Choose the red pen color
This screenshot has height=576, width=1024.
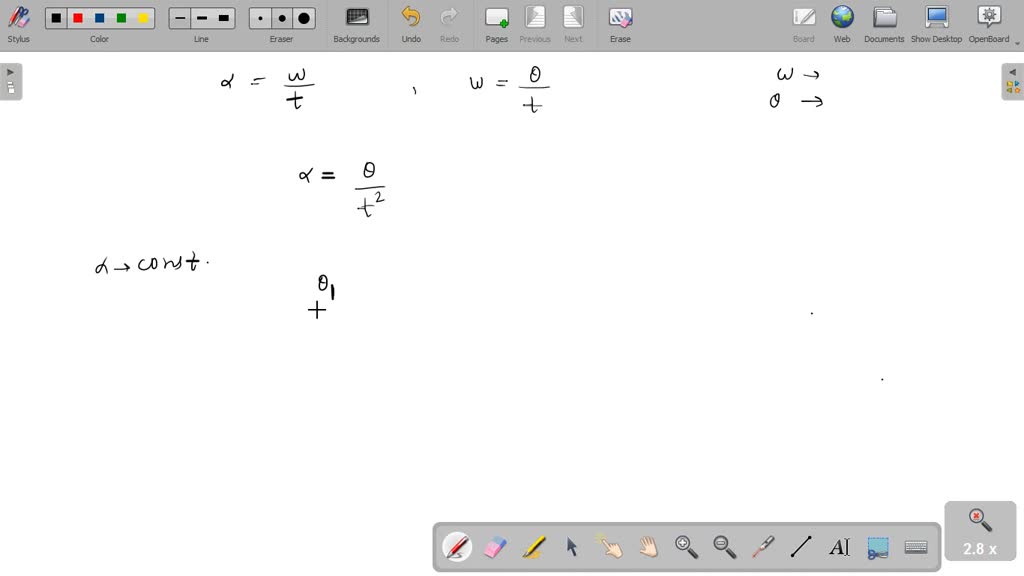[78, 18]
